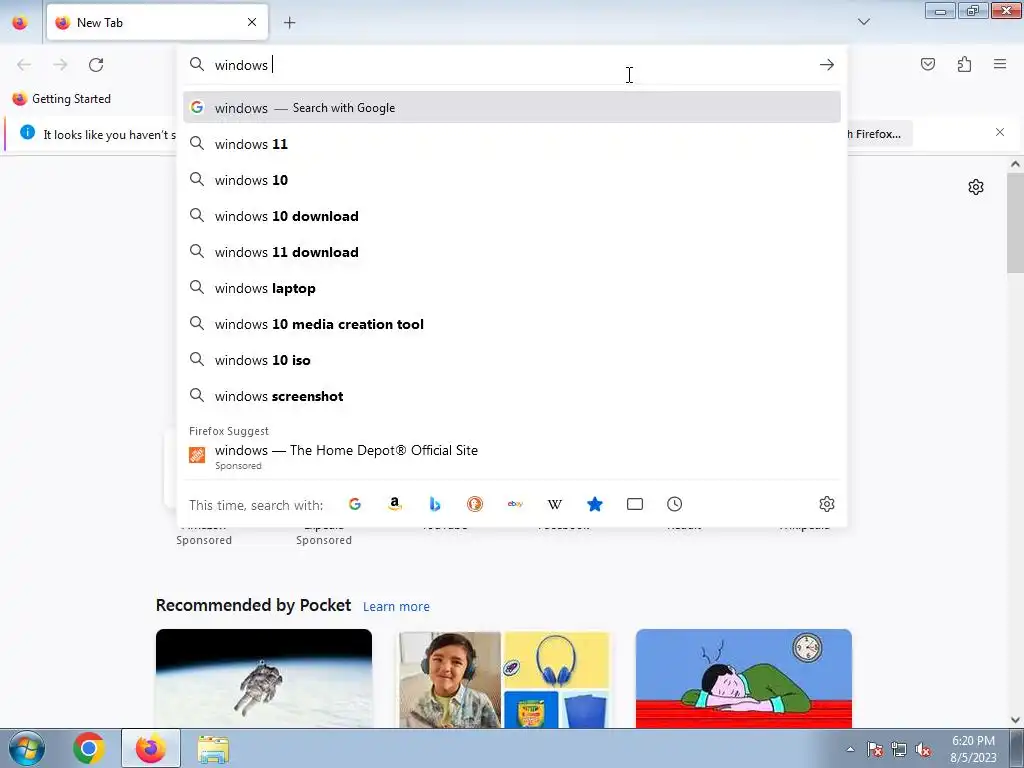The image size is (1024, 768).
Task: Click Learn more link by Pocket
Action: click(x=396, y=607)
